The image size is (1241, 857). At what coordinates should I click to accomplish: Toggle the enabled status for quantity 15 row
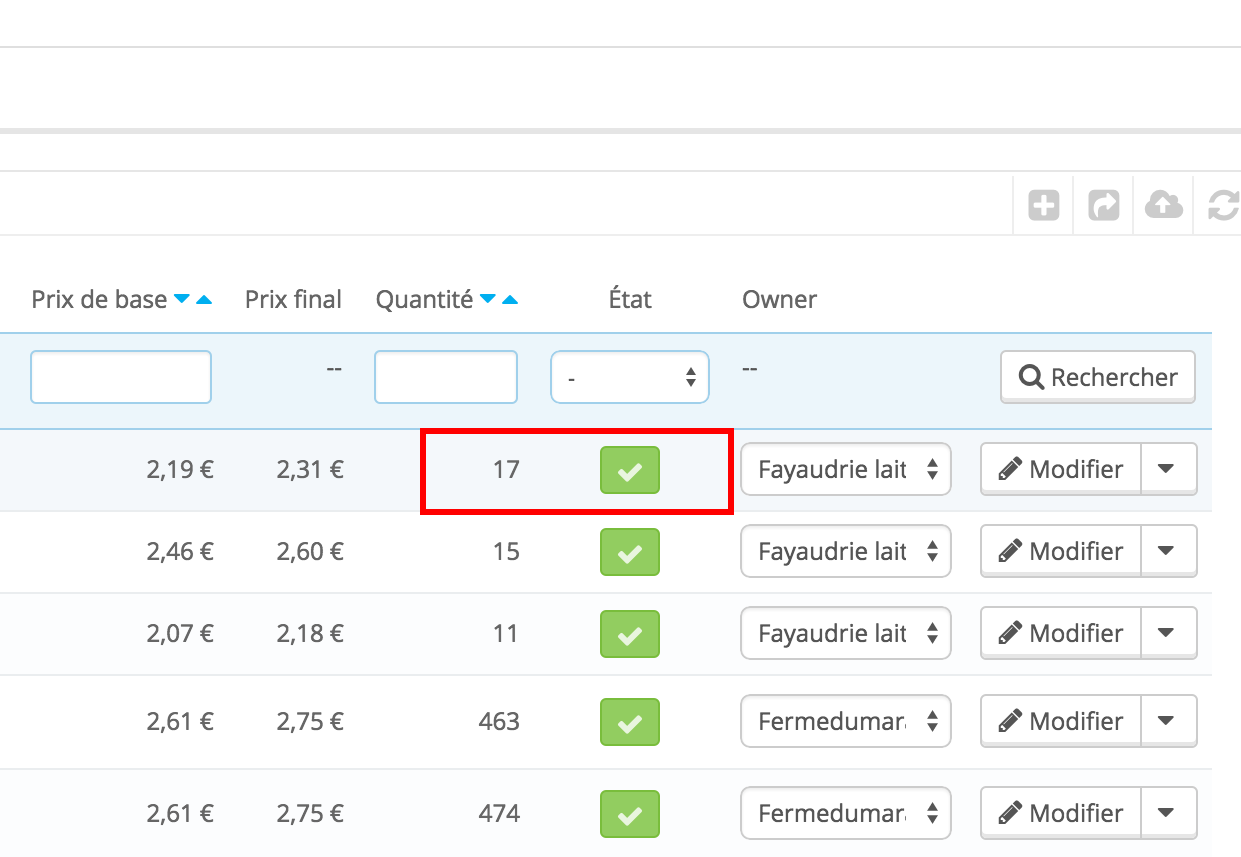(x=630, y=552)
